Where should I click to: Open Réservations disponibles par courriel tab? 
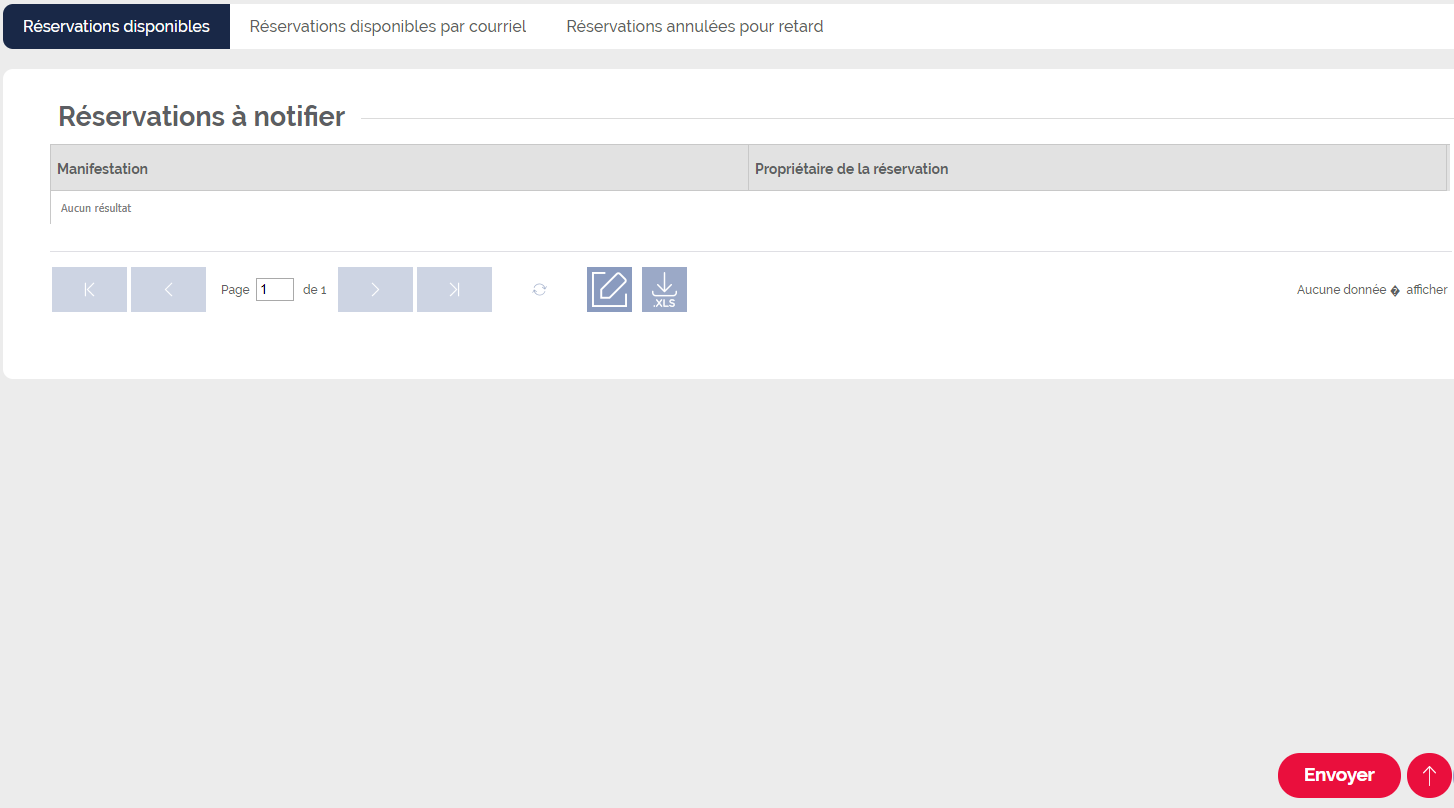[388, 26]
